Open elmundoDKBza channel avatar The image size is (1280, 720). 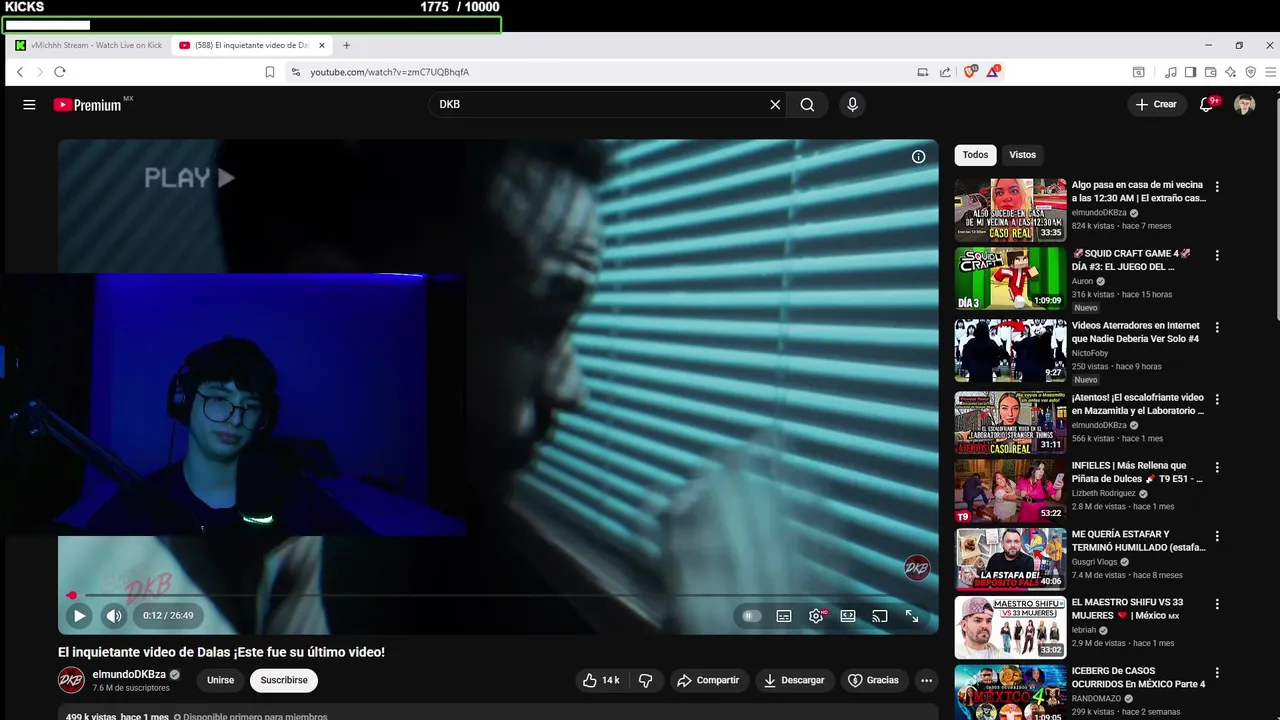(71, 680)
